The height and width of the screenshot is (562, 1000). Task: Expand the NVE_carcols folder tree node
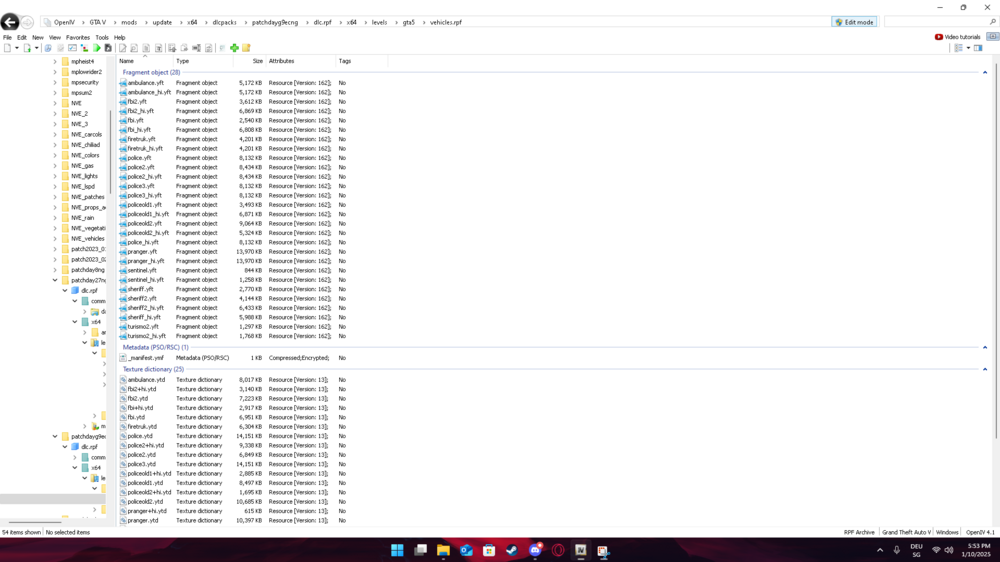(x=55, y=135)
